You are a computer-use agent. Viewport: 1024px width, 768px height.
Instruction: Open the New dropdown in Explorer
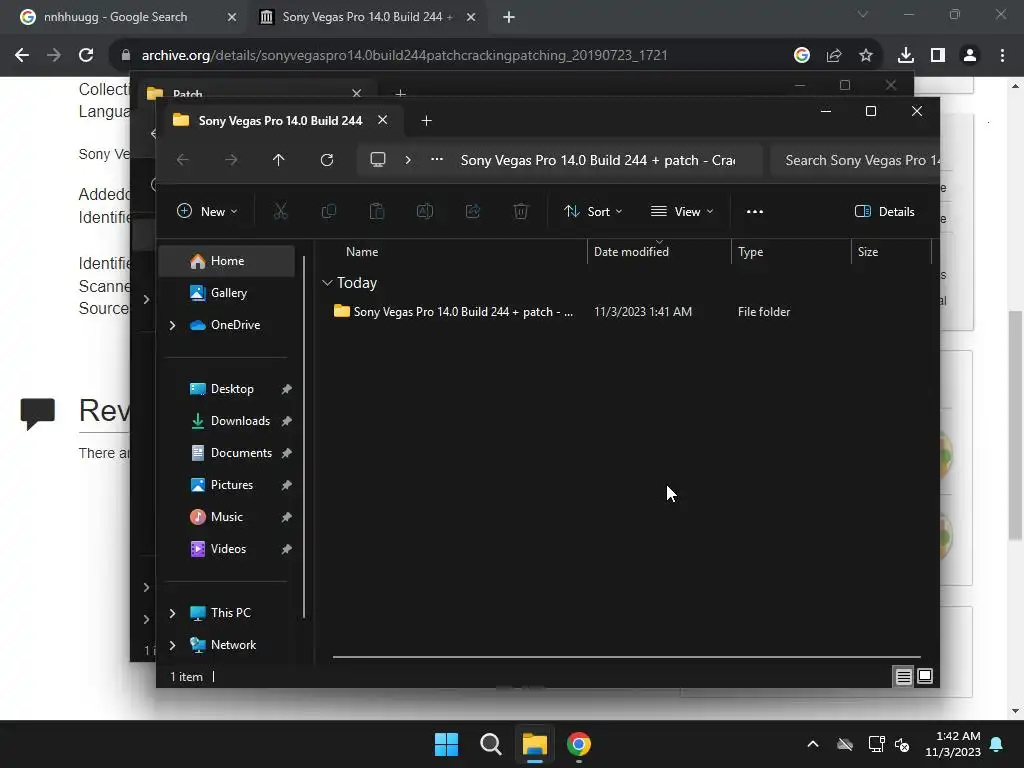(x=207, y=211)
